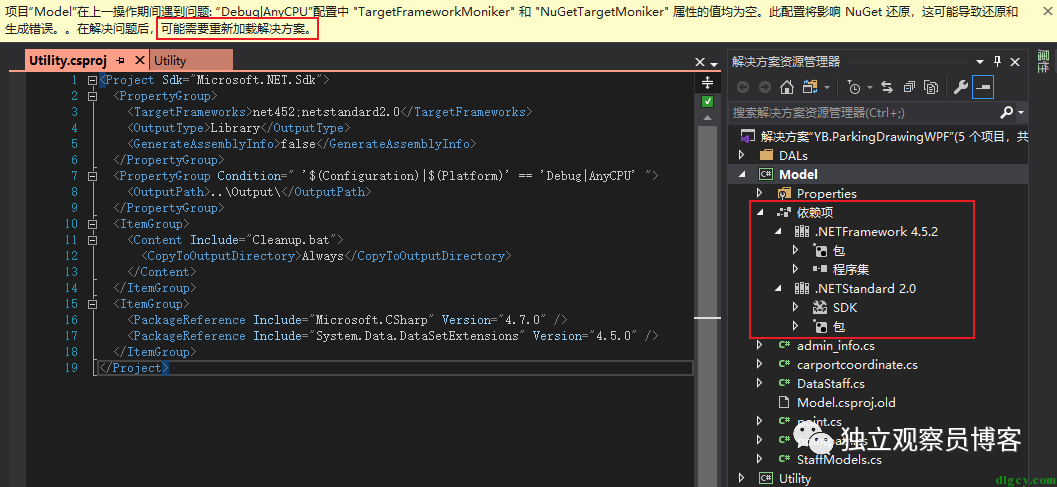This screenshot has width=1057, height=487.
Task: Expand admin_info.cs node
Action: coord(760,345)
